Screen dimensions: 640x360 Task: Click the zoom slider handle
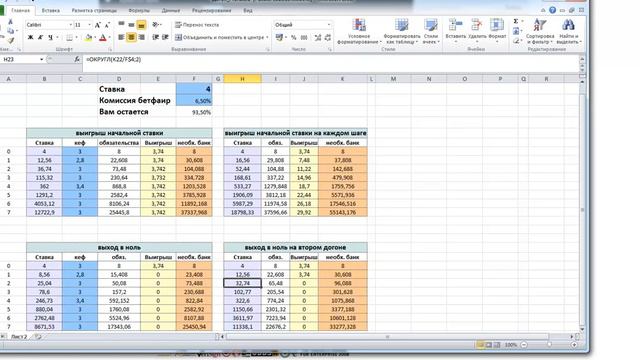(x=549, y=345)
